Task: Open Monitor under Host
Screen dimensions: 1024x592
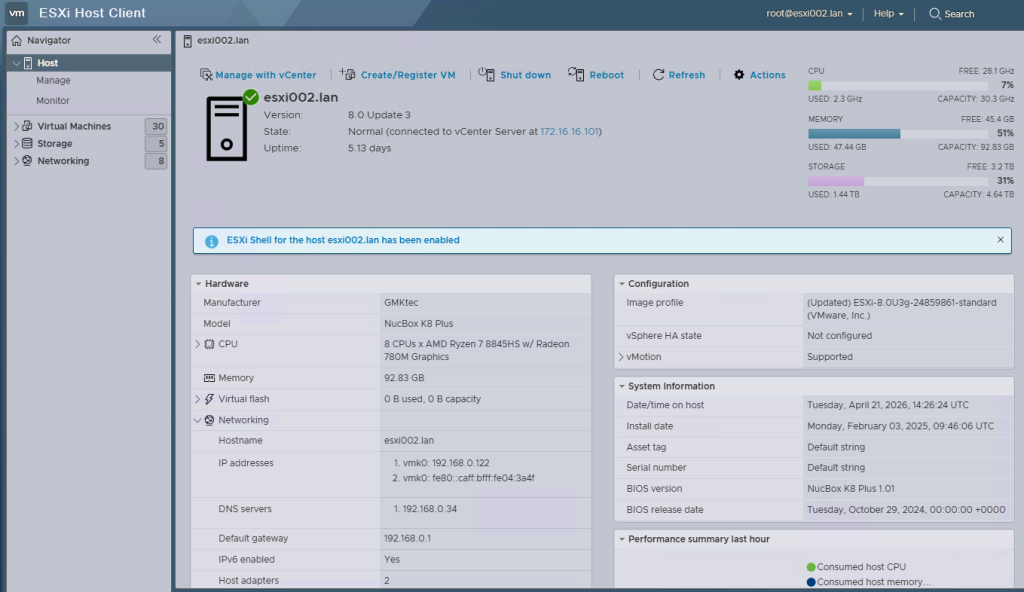Action: 52,101
